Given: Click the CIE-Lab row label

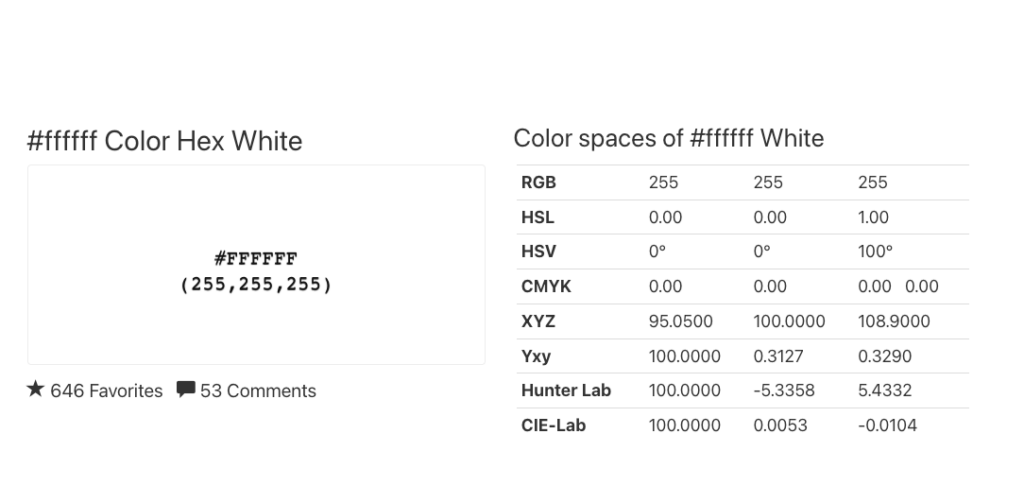Looking at the screenshot, I should pyautogui.click(x=553, y=425).
